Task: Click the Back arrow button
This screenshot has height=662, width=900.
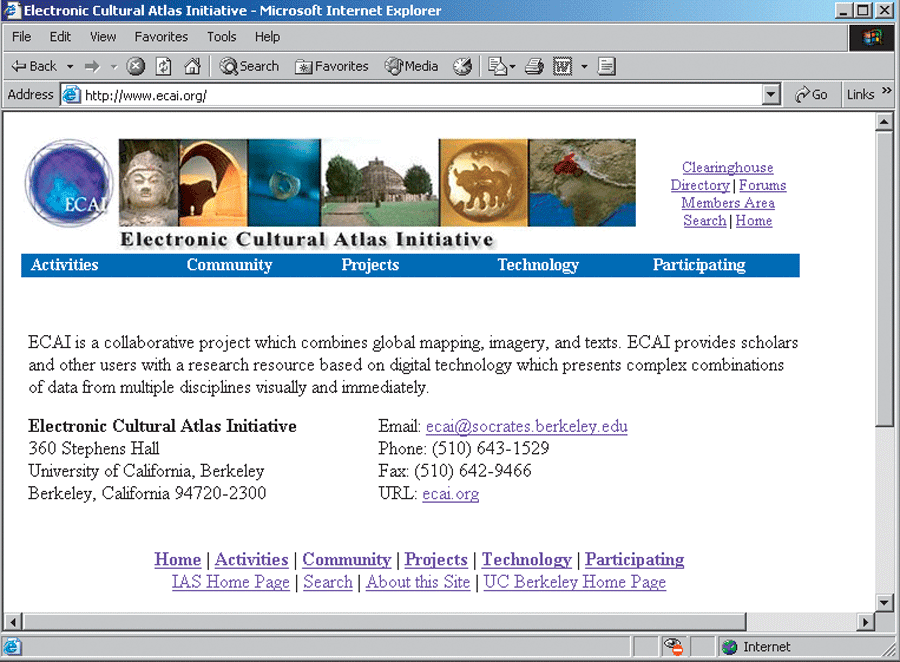Action: 33,67
